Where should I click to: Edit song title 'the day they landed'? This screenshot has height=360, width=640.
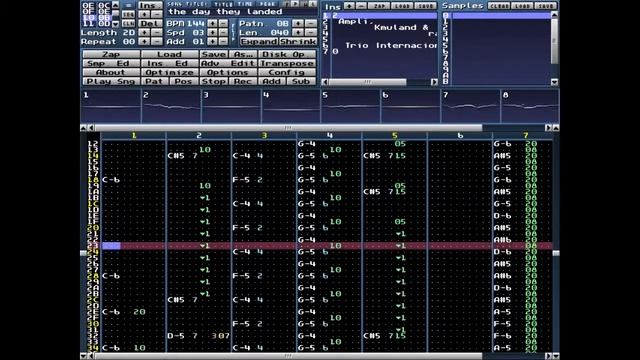(x=242, y=12)
